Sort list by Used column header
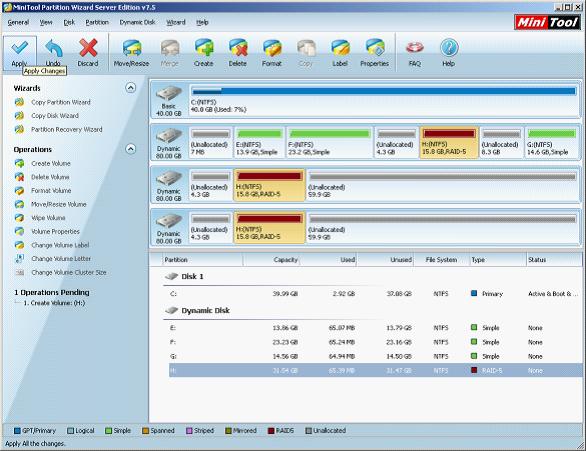 [x=329, y=260]
